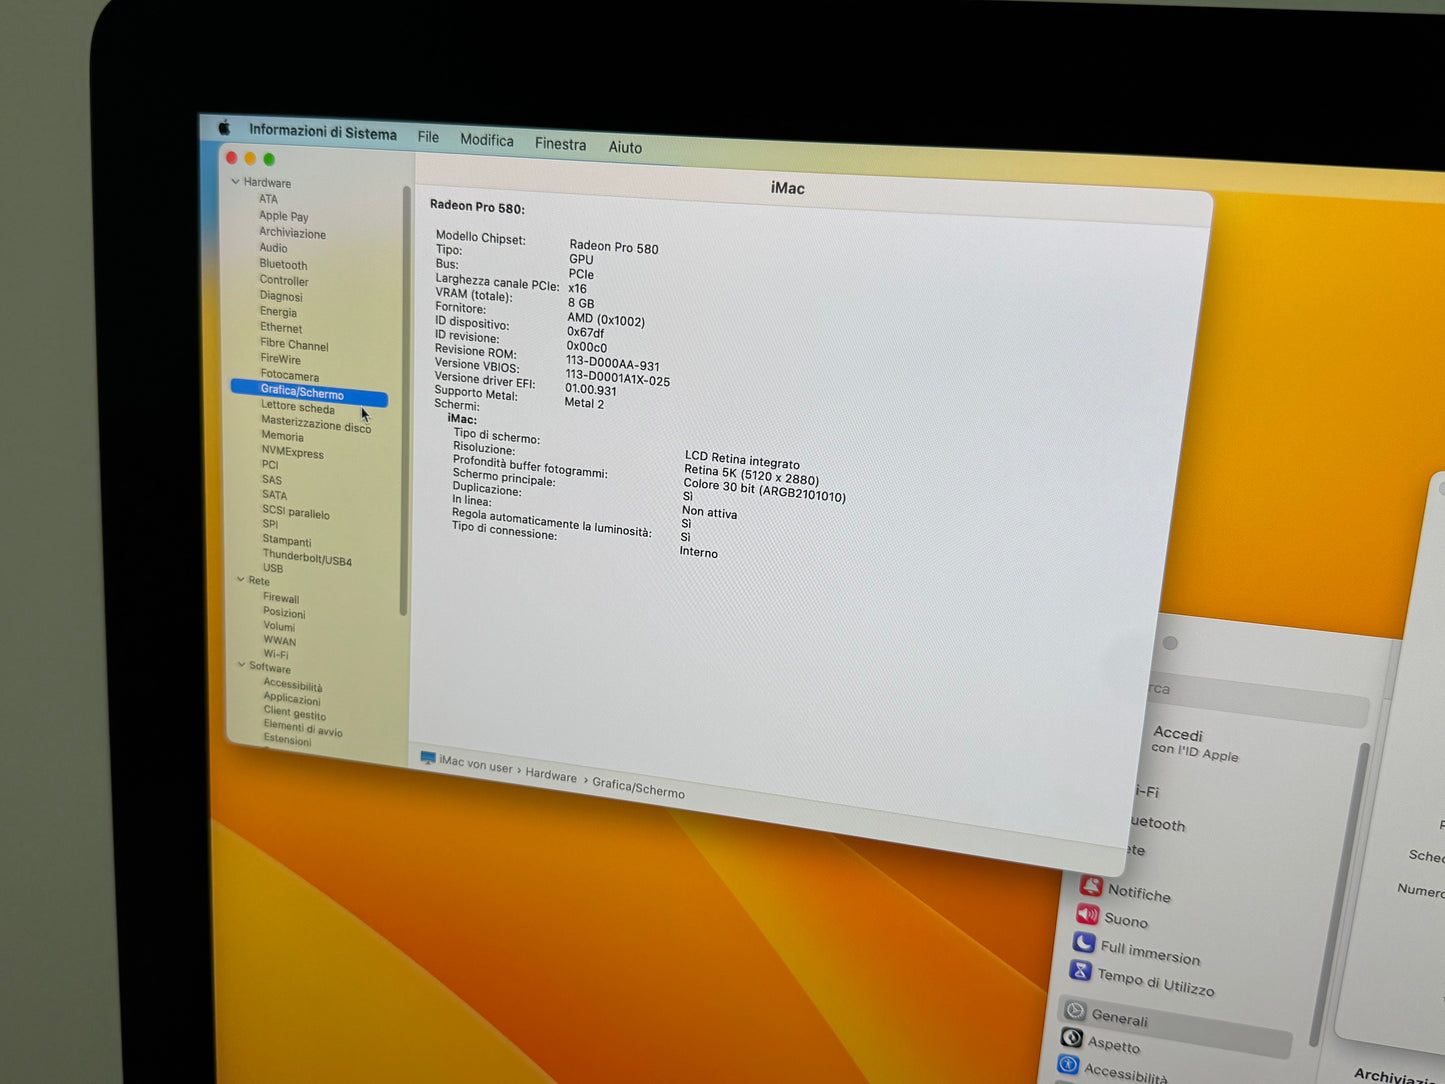Click 'Hardware' in the path bar

(551, 775)
